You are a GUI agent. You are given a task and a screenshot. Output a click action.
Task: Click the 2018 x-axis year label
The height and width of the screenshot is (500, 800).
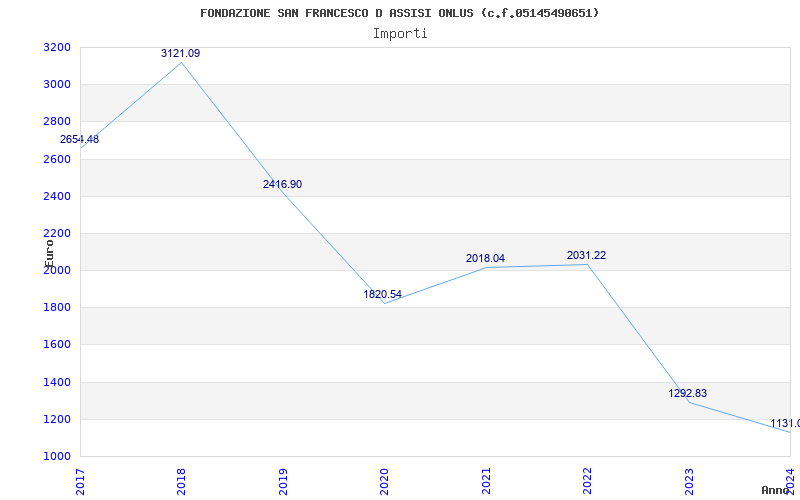click(182, 481)
